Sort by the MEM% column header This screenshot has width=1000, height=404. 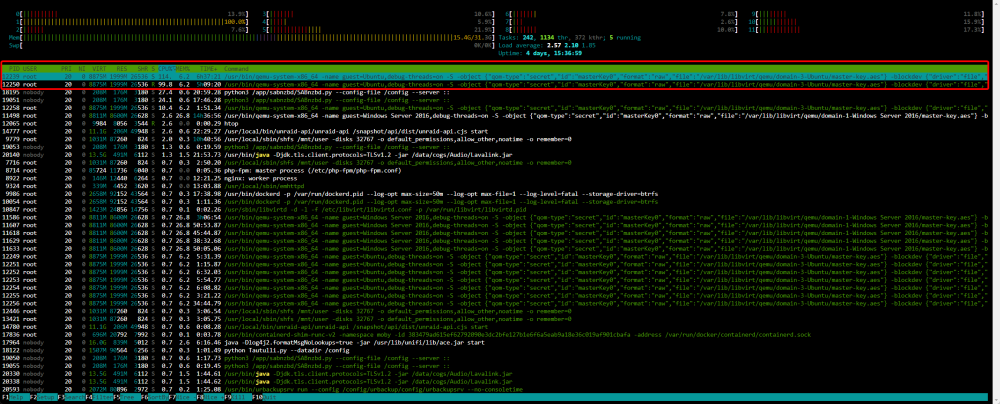pyautogui.click(x=184, y=68)
